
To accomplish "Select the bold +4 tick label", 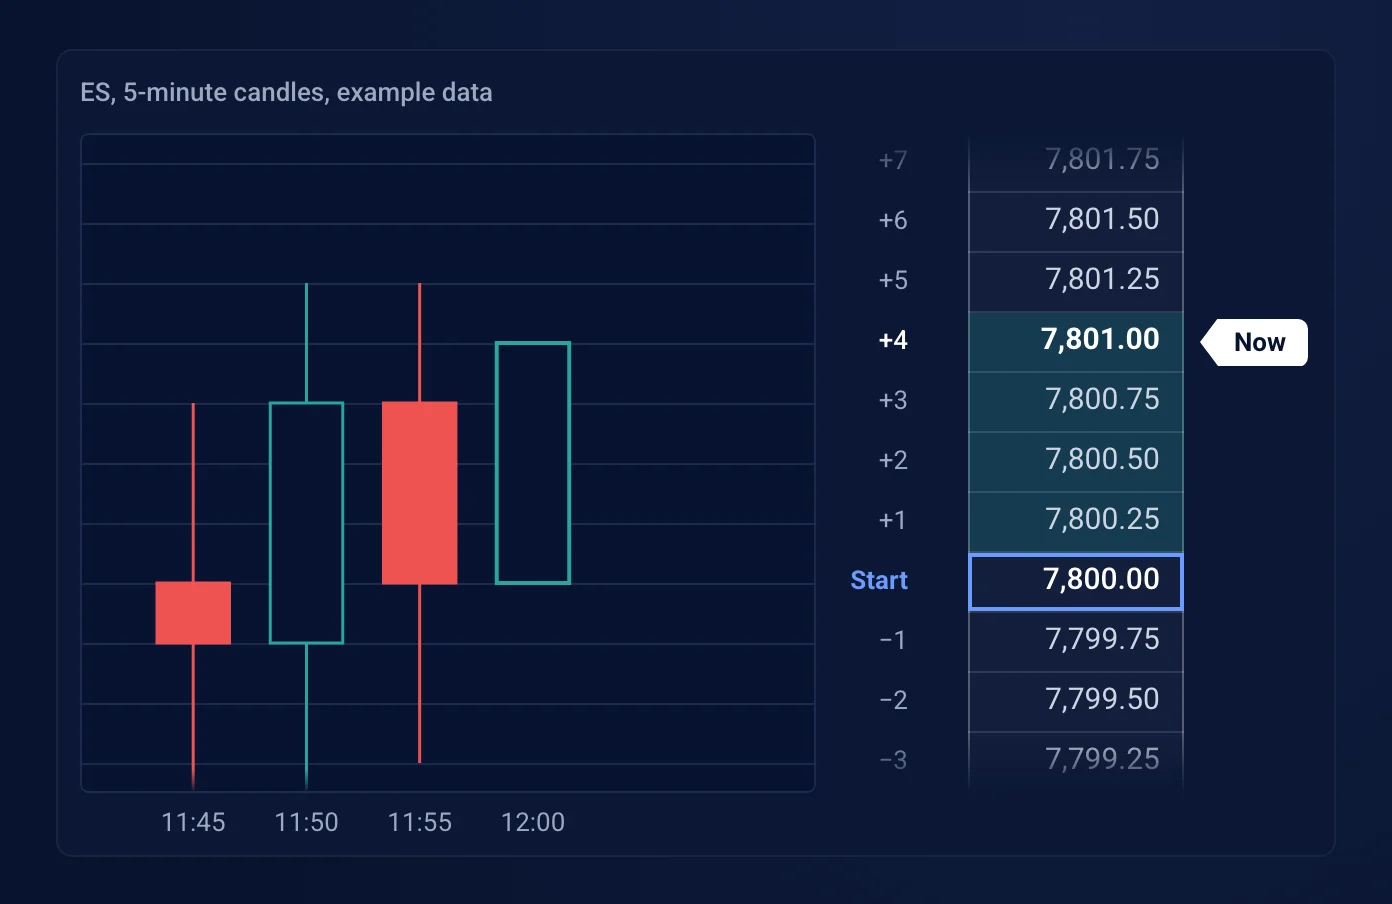I will point(893,340).
